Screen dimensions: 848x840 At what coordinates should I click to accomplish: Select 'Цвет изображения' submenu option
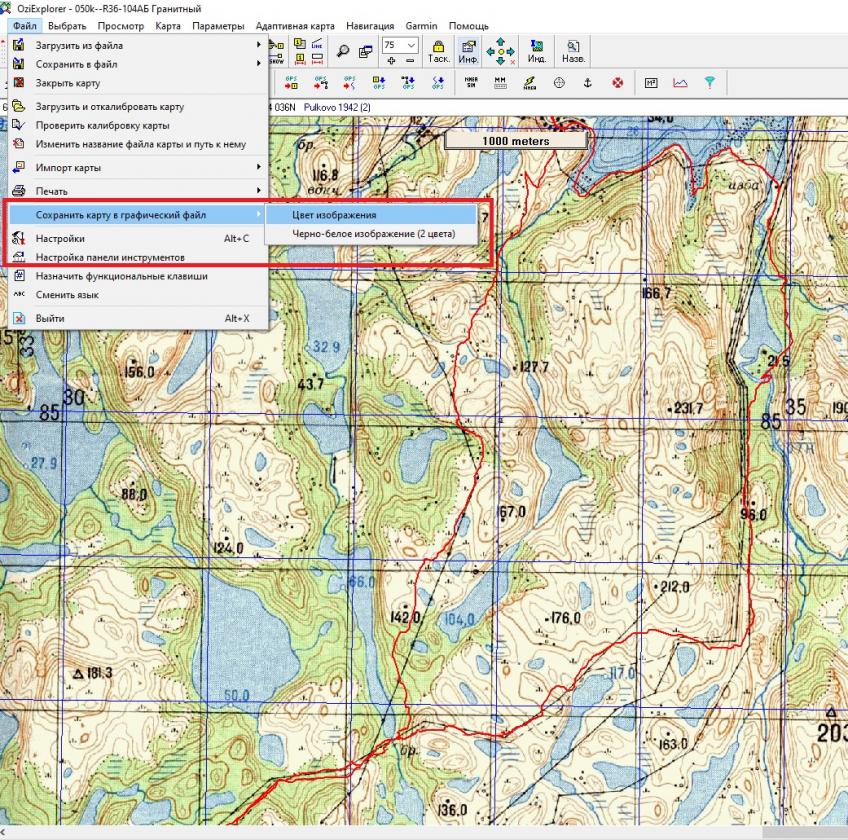click(334, 215)
